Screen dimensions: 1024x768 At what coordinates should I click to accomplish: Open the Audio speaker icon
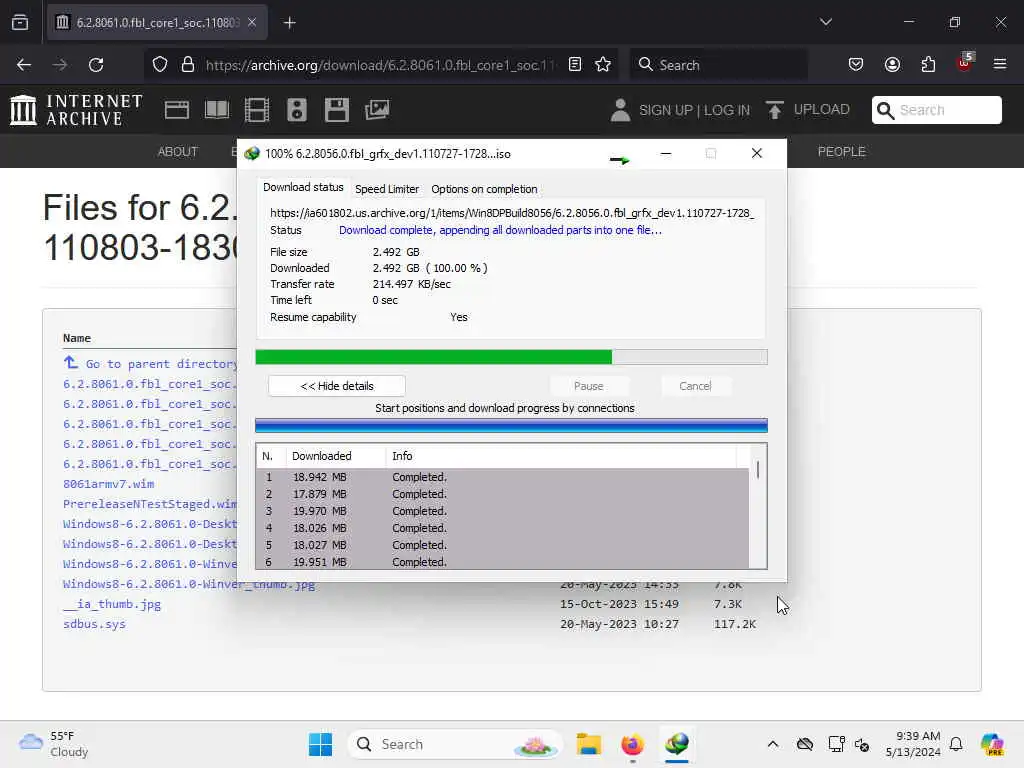point(296,110)
